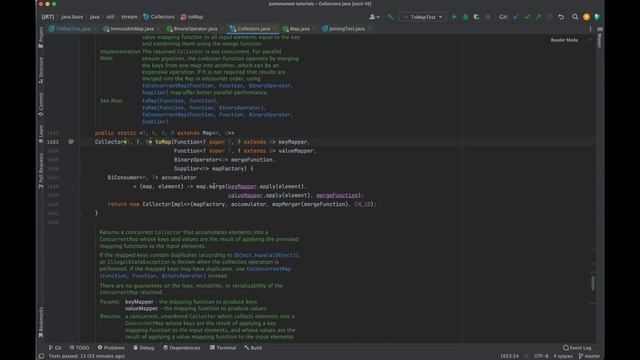Click the Collectors breadcrumb in navigation bar

point(159,17)
